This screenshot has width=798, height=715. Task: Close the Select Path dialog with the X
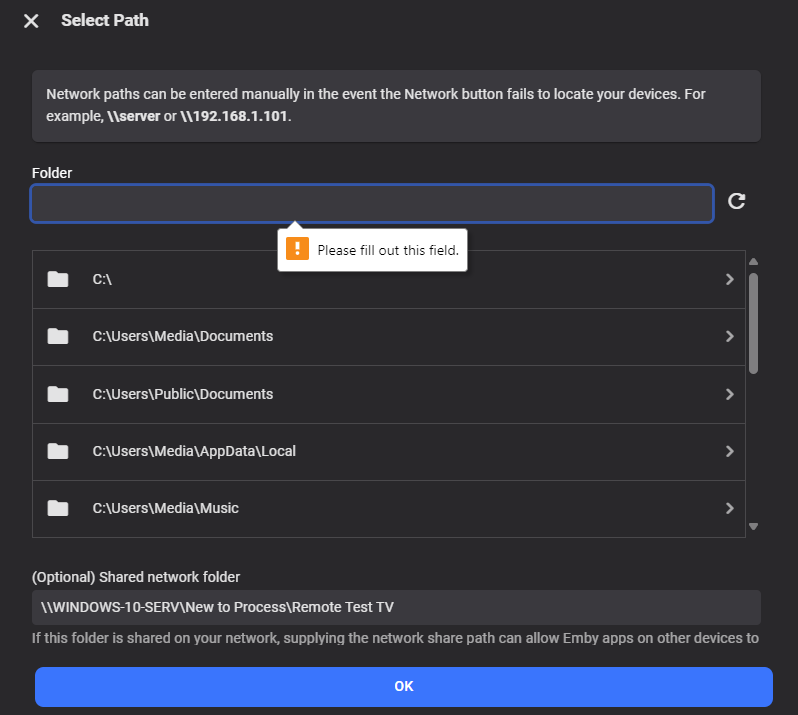[31, 21]
